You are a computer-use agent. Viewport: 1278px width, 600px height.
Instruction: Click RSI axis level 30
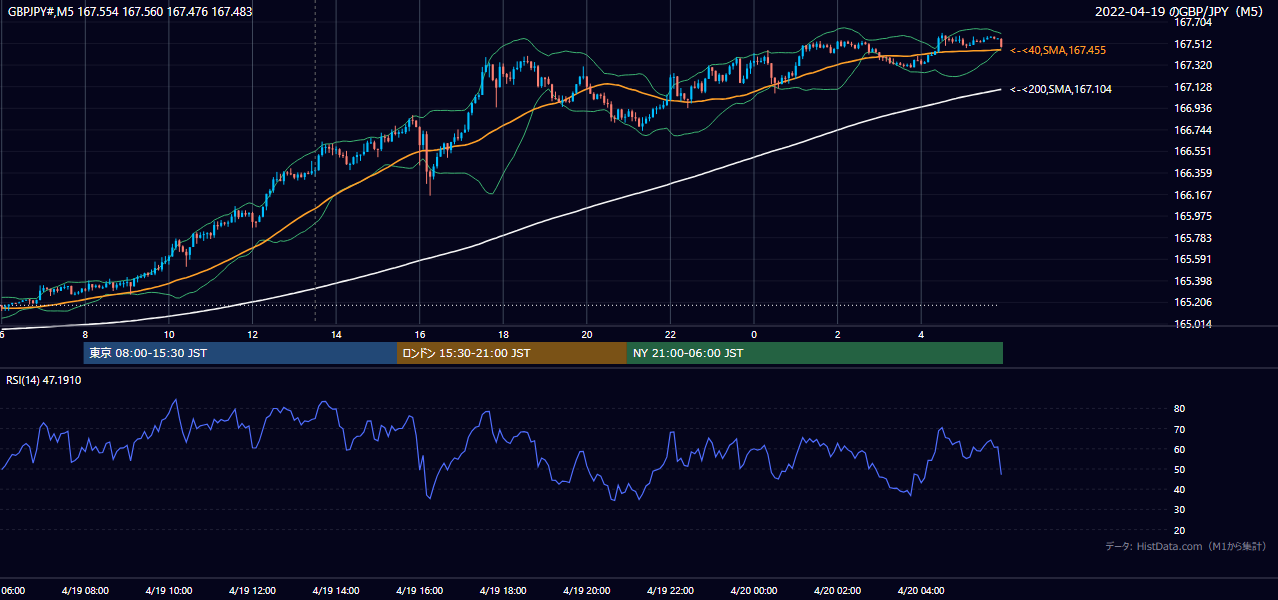(1180, 510)
